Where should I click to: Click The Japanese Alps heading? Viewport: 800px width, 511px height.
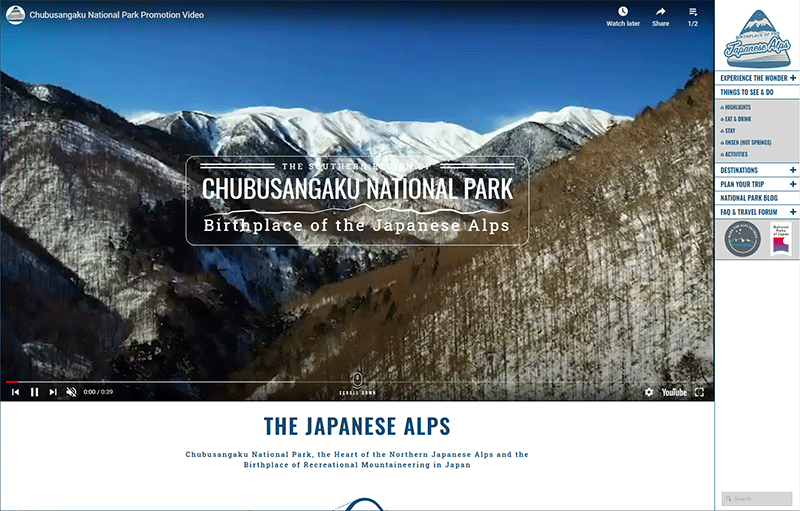357,426
